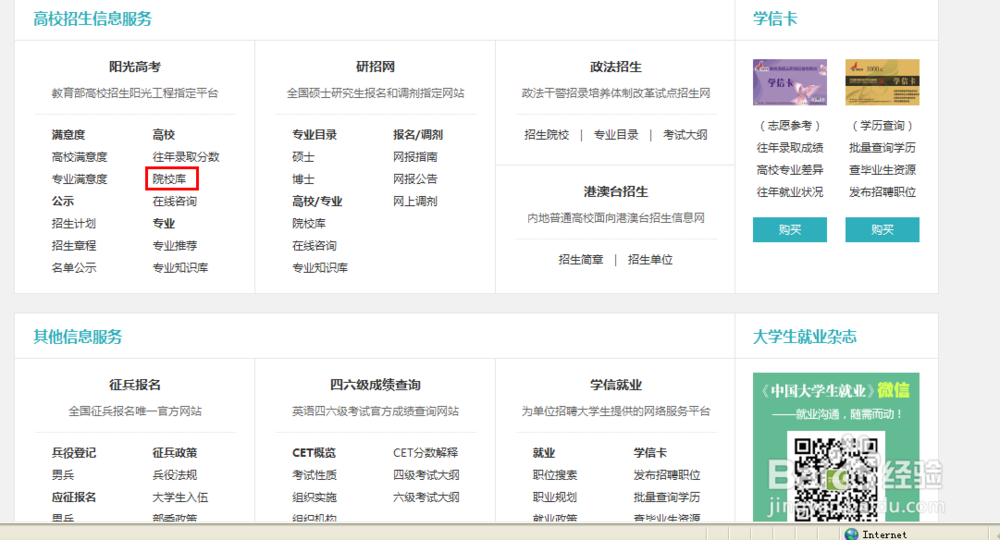Open the 征兵报名 heading link

[x=135, y=384]
